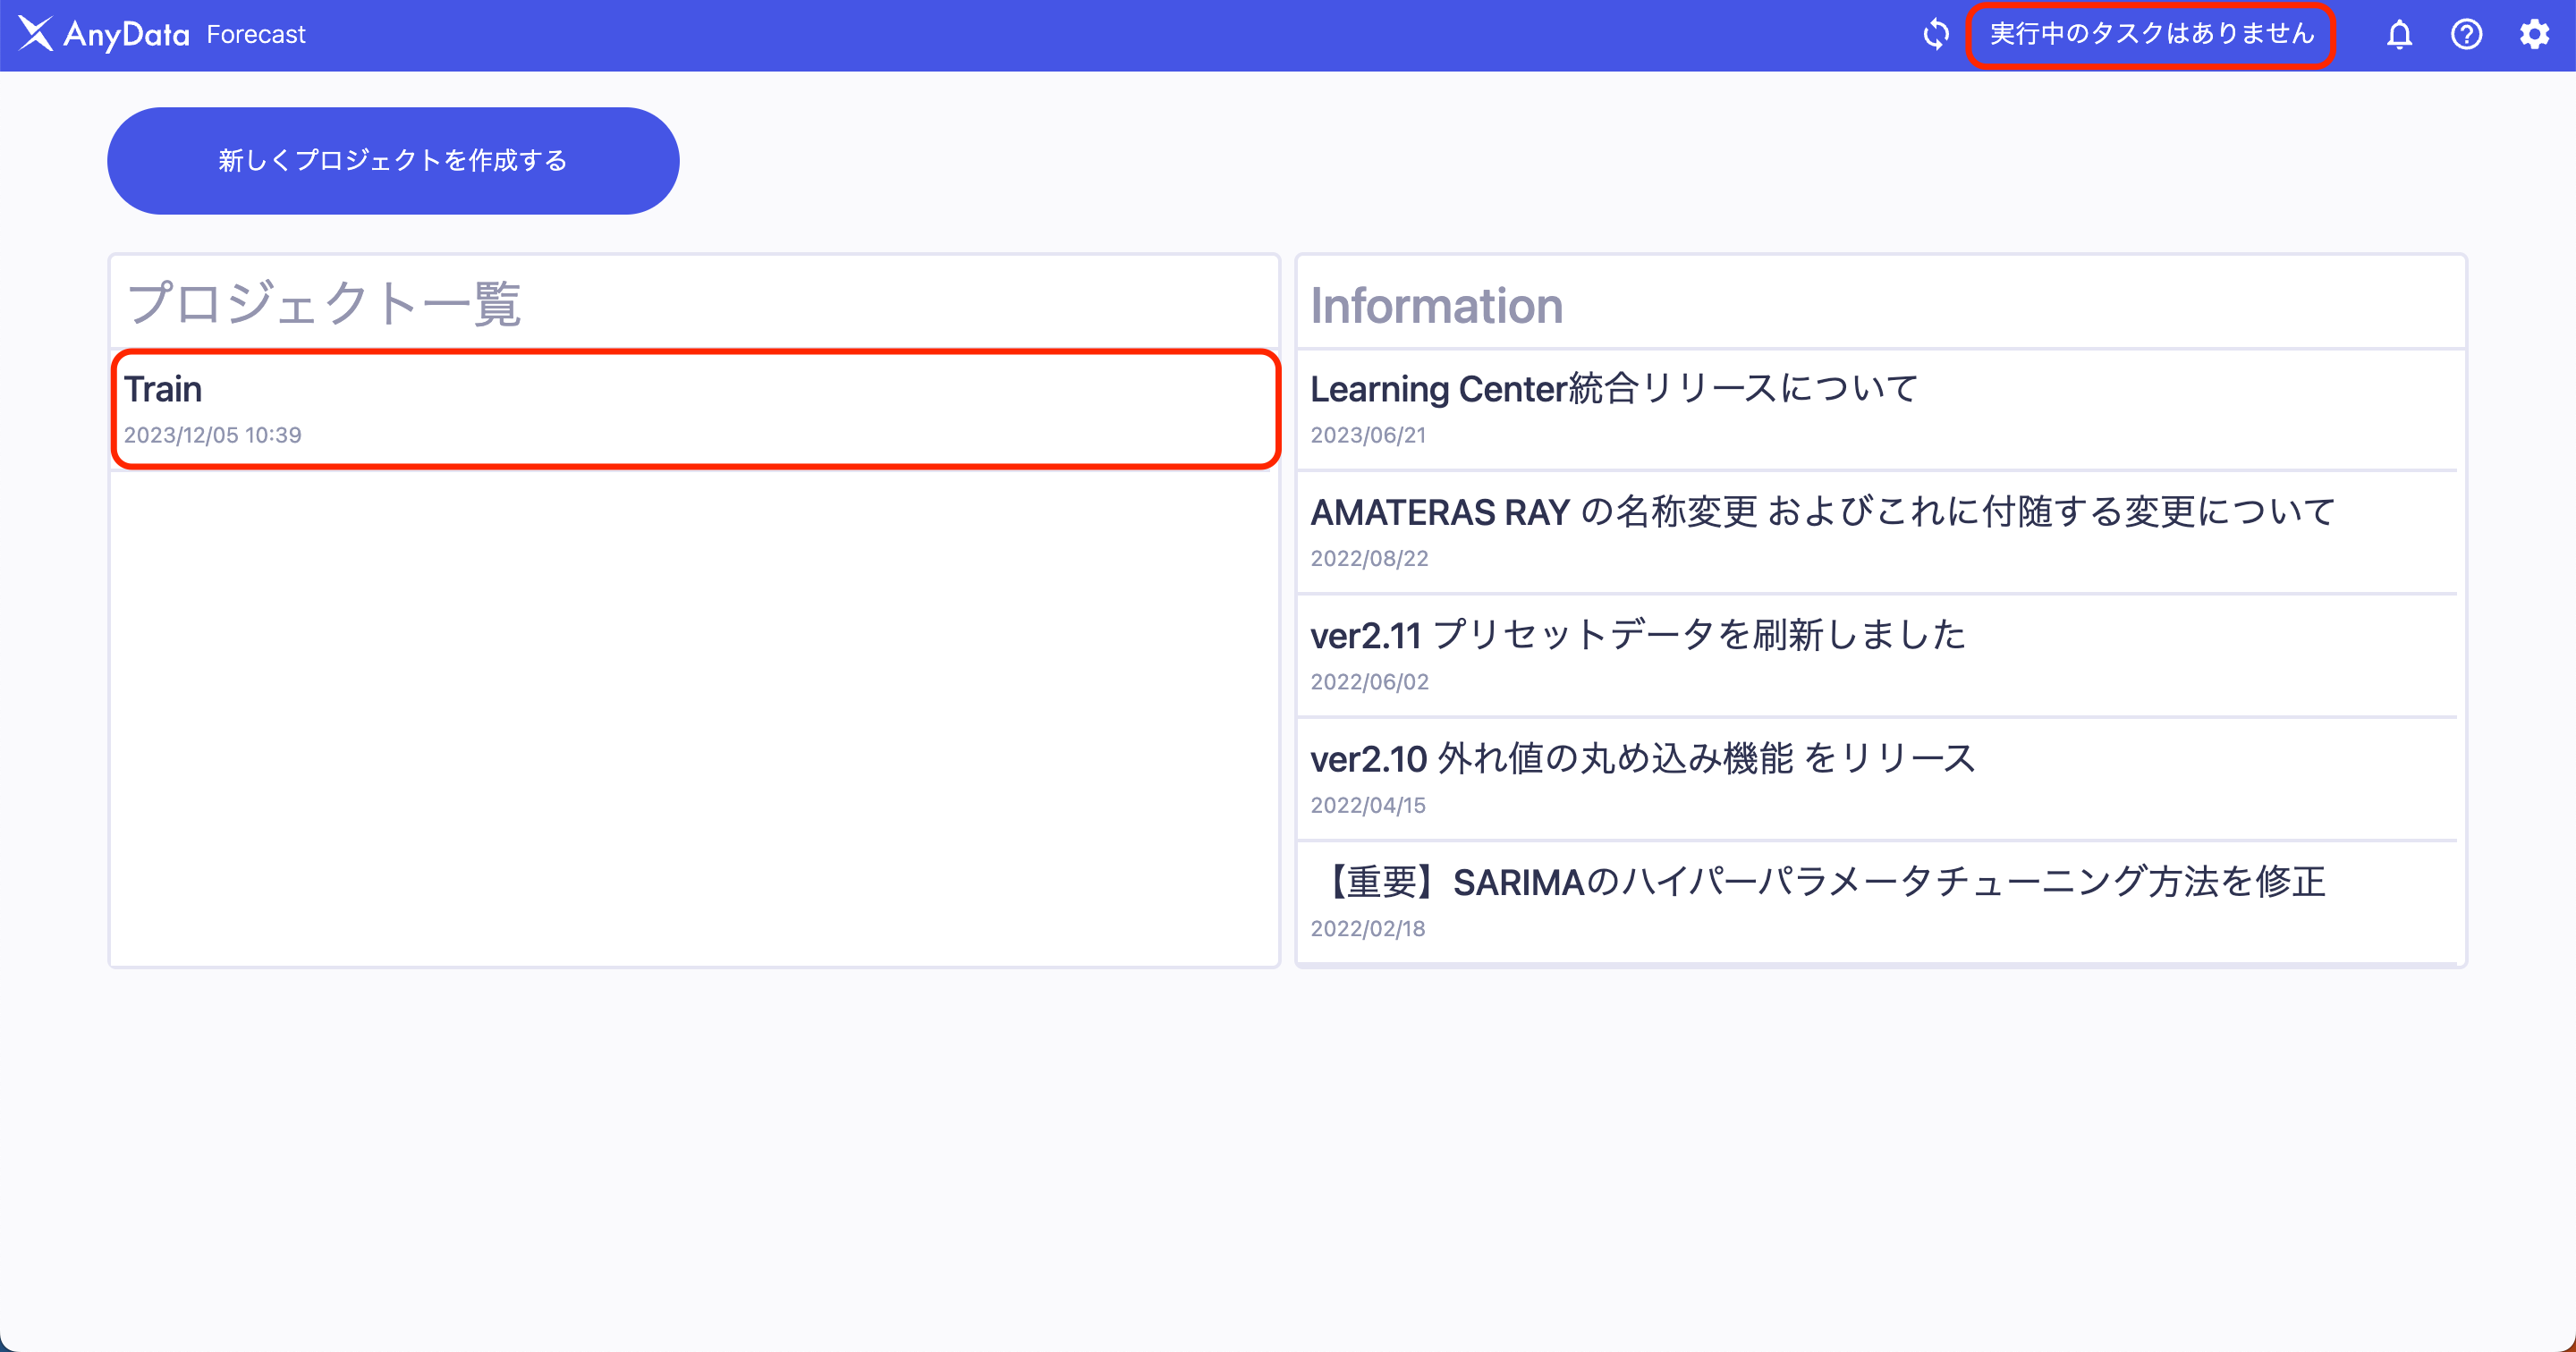Click the AnyData wordmark text

pos(126,35)
